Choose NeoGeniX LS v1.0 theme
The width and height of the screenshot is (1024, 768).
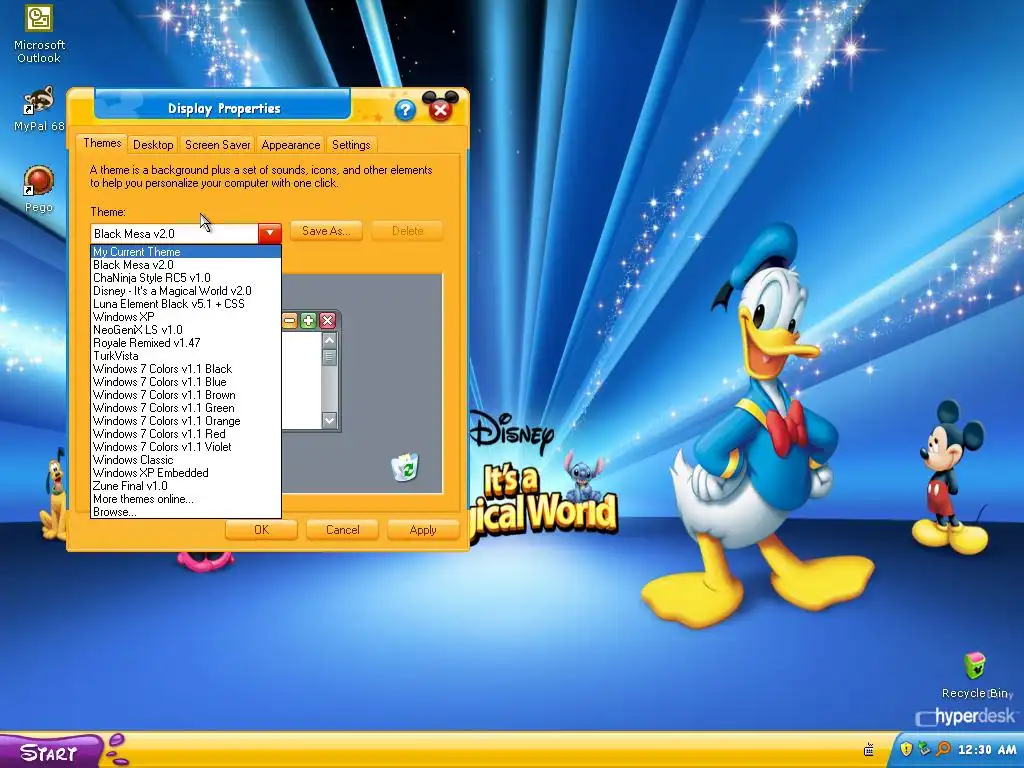click(x=186, y=330)
